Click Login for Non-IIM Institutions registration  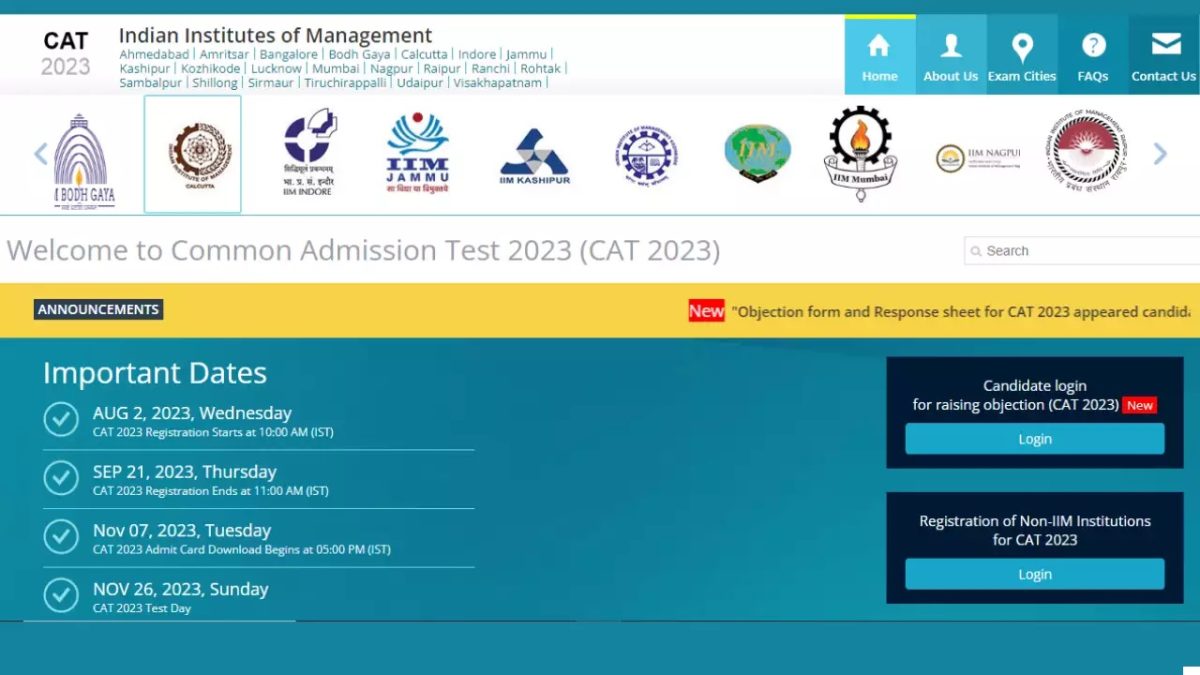point(1034,573)
